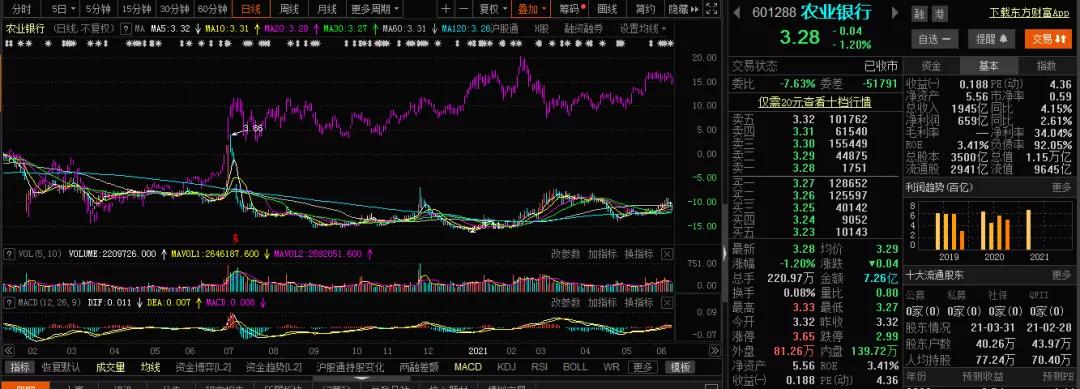Image resolution: width=1080 pixels, height=389 pixels.
Task: Open 复权 adjustment dropdown
Action: 492,9
